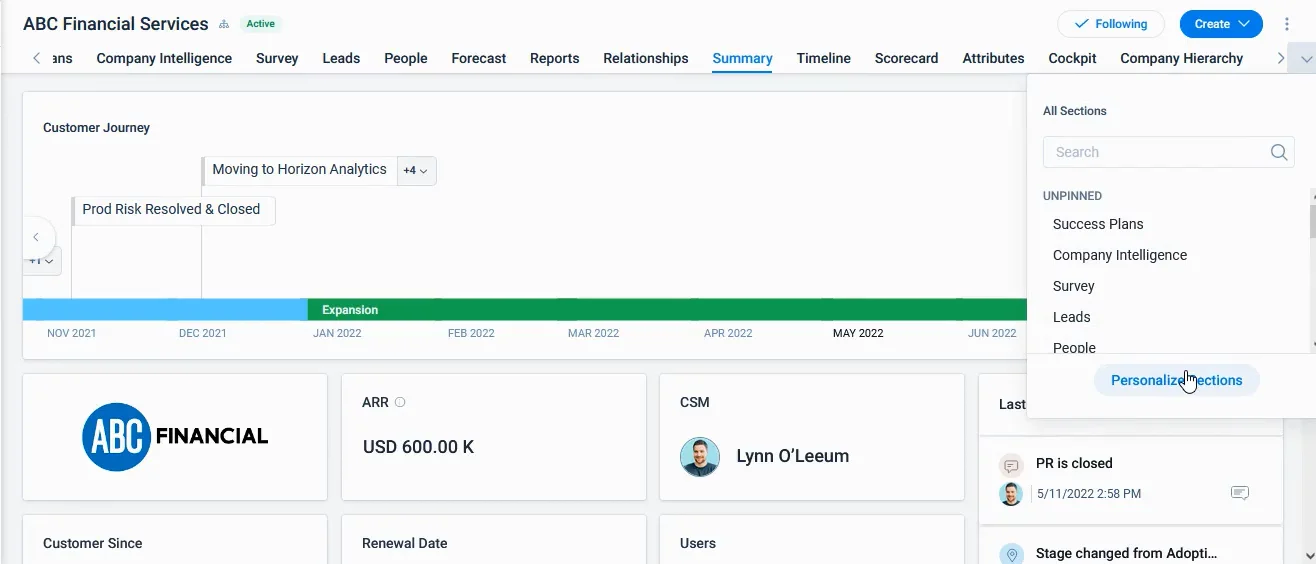Screen dimensions: 1316x564
Task: Toggle the Following button
Action: 1111,24
